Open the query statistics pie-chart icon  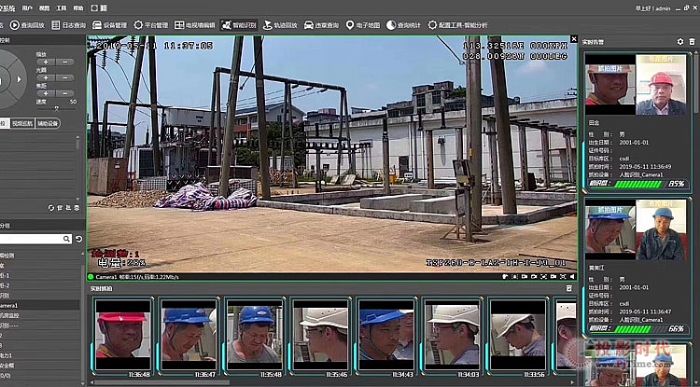[x=391, y=25]
